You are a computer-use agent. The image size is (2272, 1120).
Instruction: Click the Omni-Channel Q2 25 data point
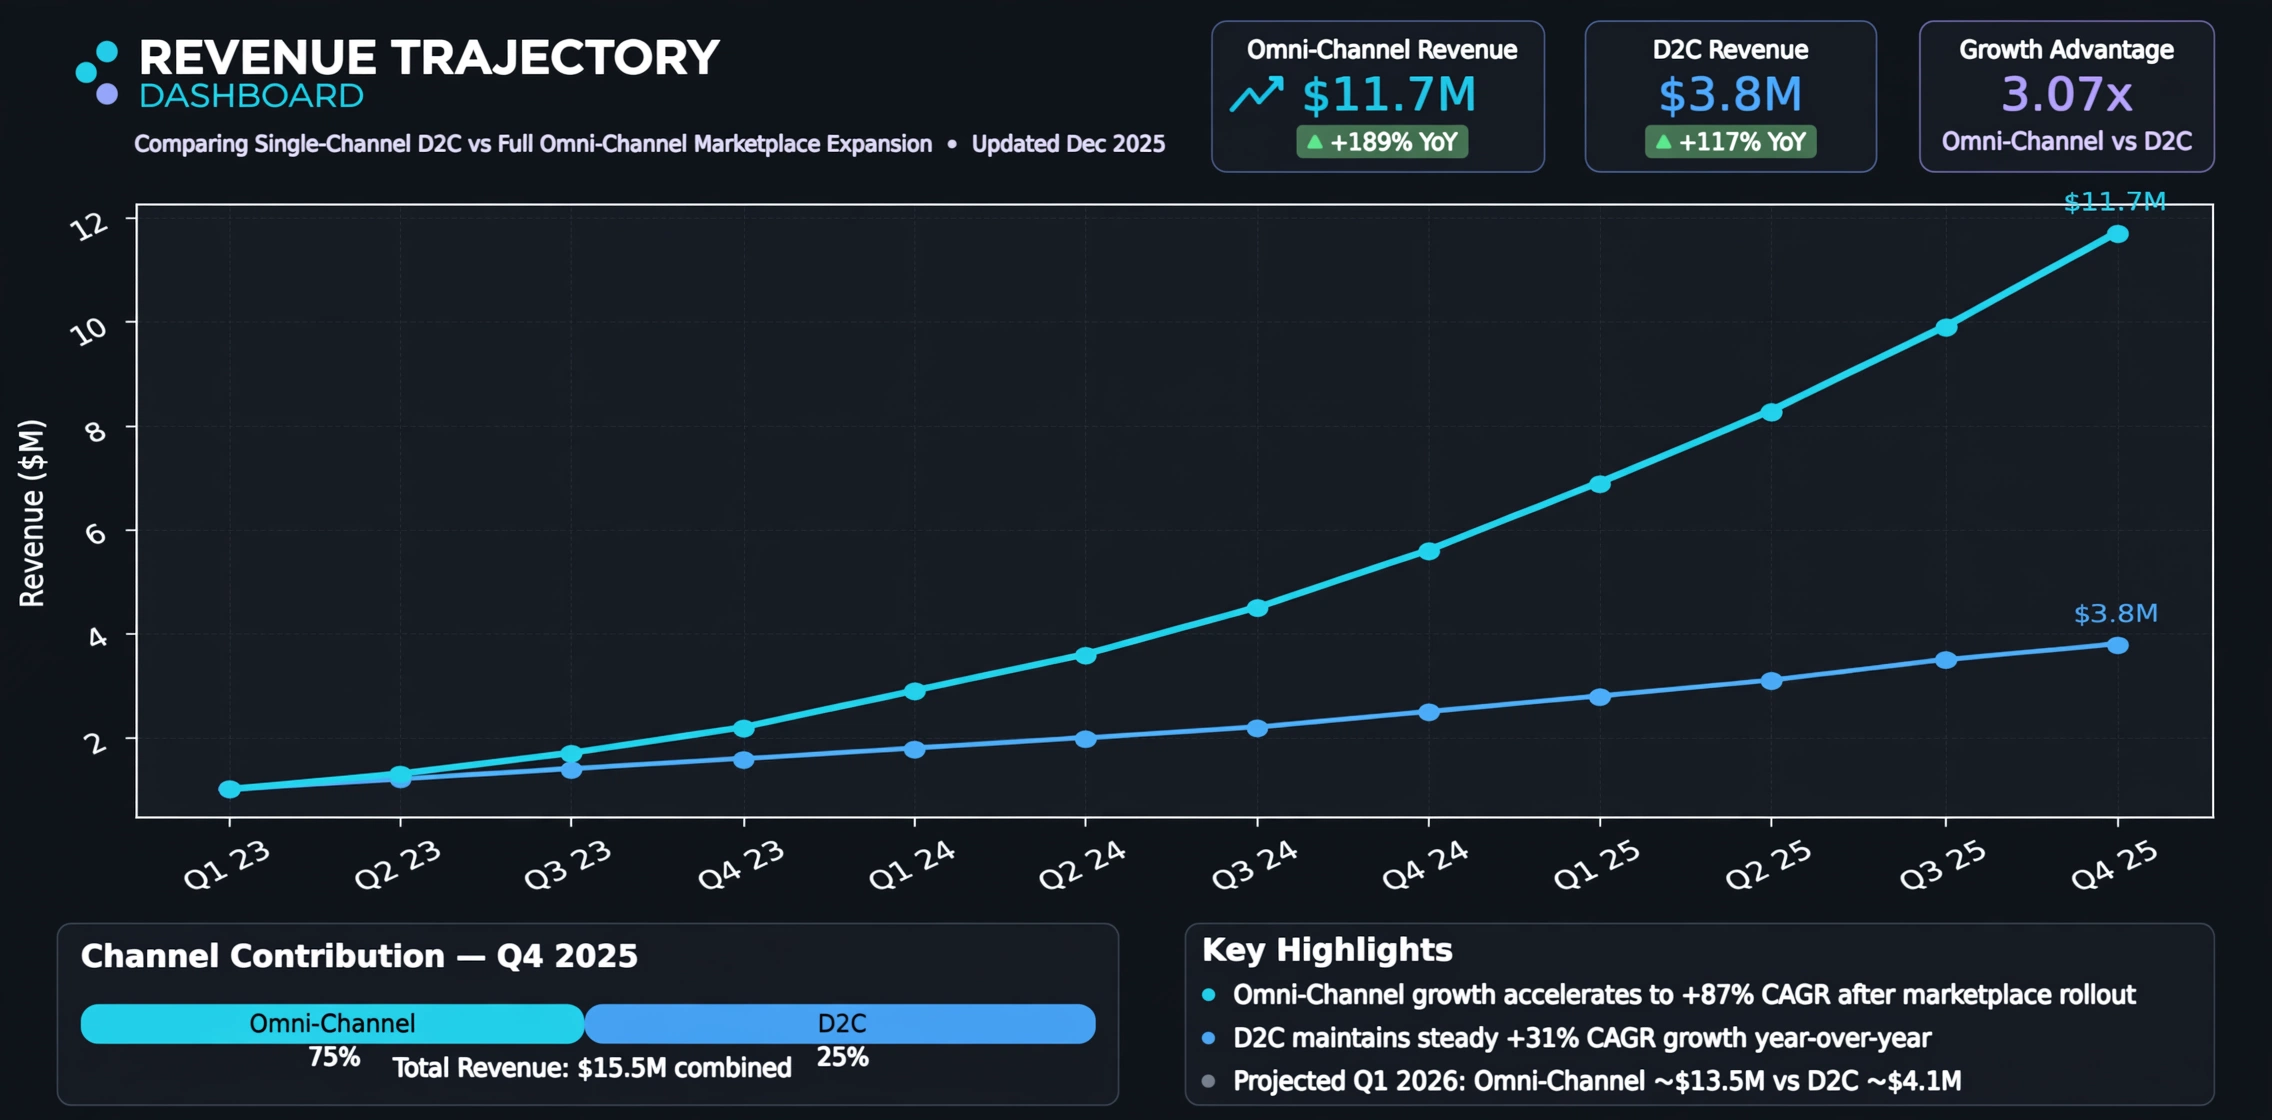click(x=1771, y=412)
